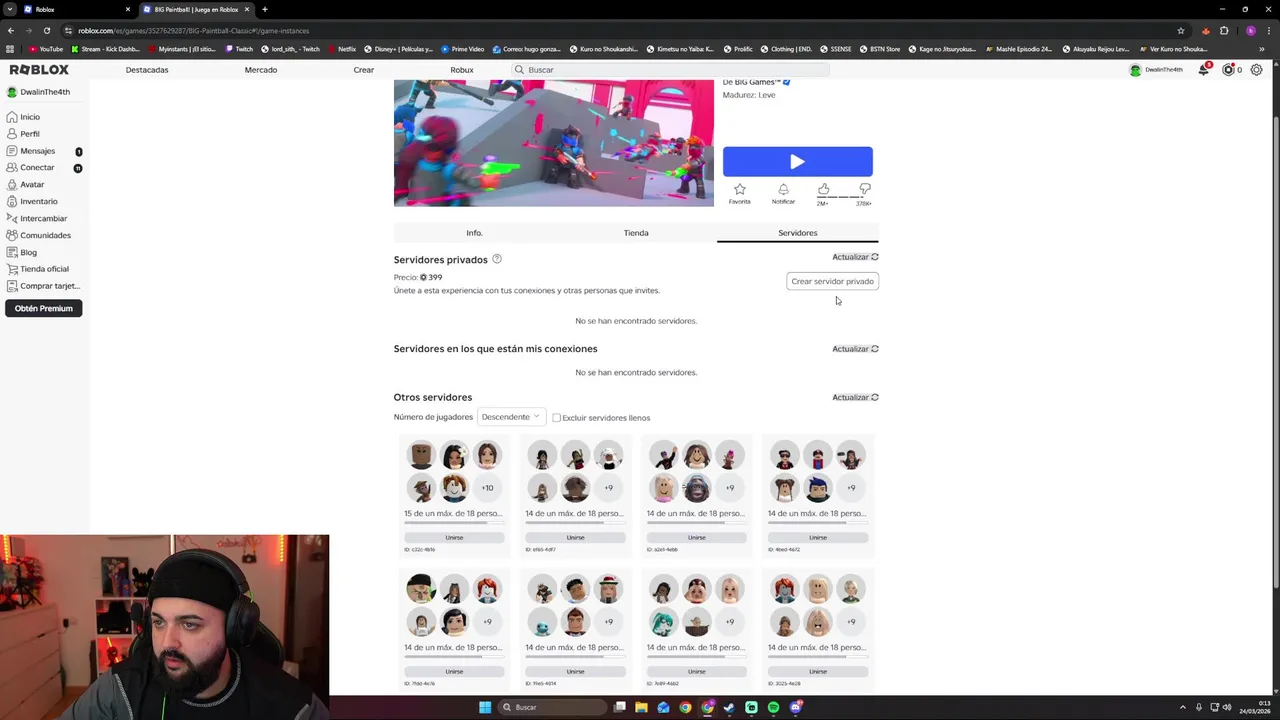Open the notifications bell in Roblox header

tap(1204, 70)
